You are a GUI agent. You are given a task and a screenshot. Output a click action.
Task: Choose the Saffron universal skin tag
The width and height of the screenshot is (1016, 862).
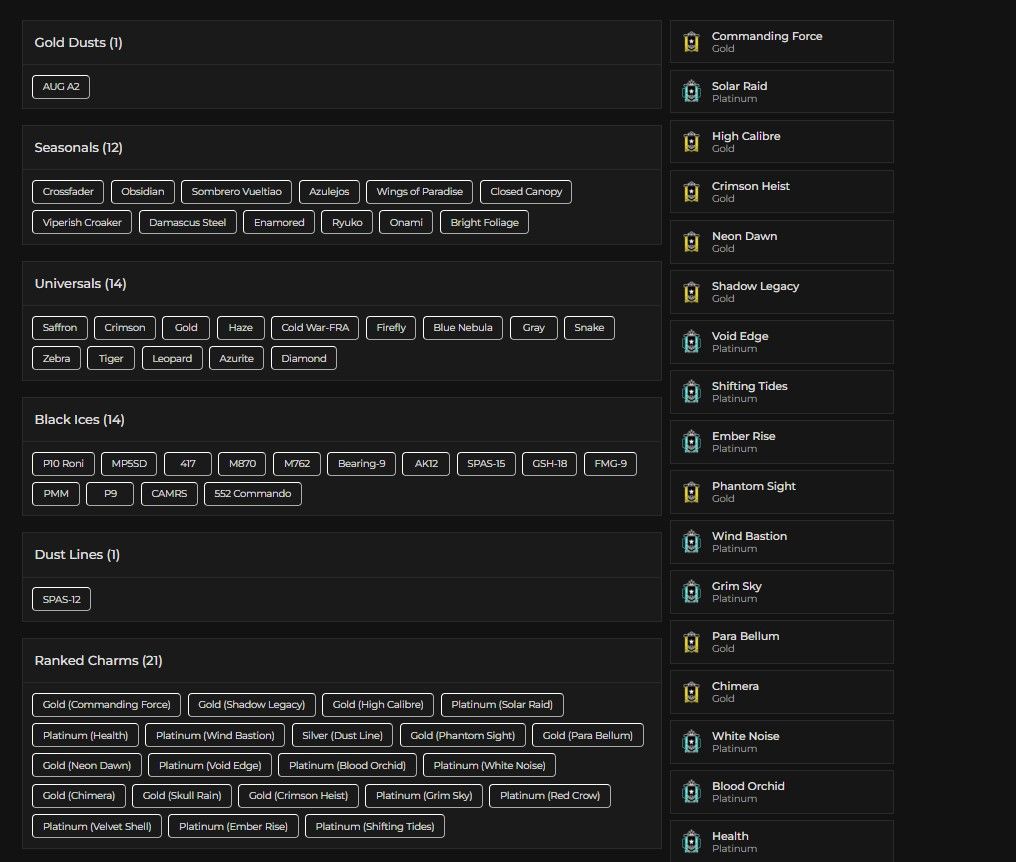pyautogui.click(x=60, y=328)
